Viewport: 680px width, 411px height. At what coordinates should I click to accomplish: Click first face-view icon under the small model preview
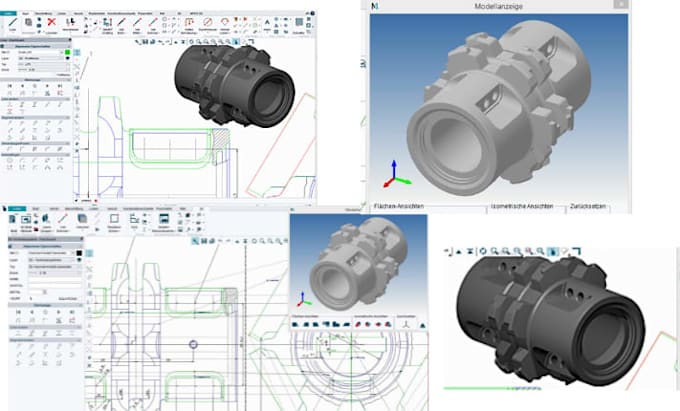point(296,324)
